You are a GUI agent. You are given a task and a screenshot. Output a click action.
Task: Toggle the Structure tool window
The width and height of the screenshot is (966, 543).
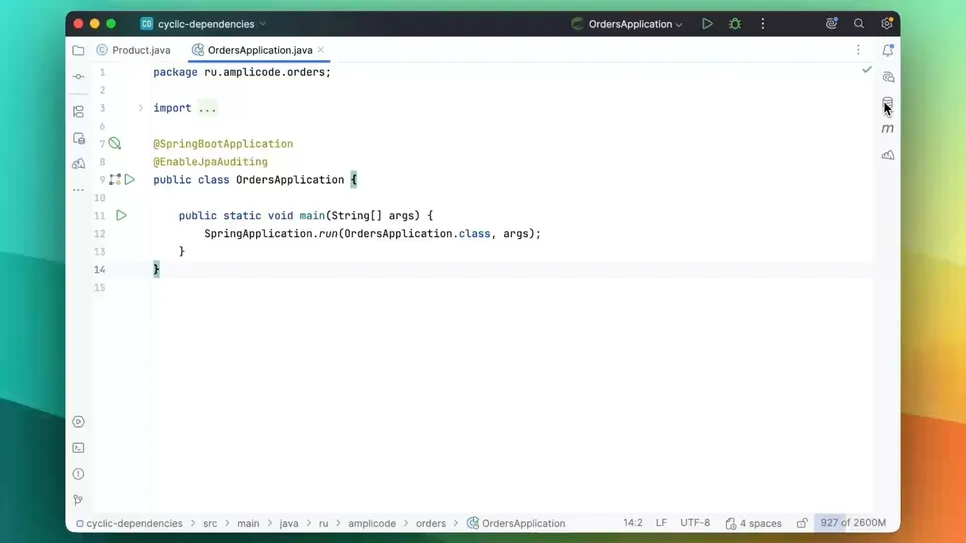pyautogui.click(x=78, y=112)
